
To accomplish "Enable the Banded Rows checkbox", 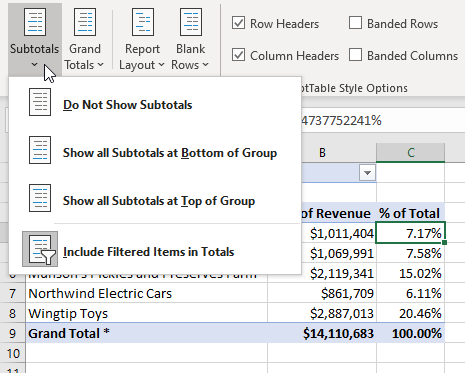I will click(355, 23).
